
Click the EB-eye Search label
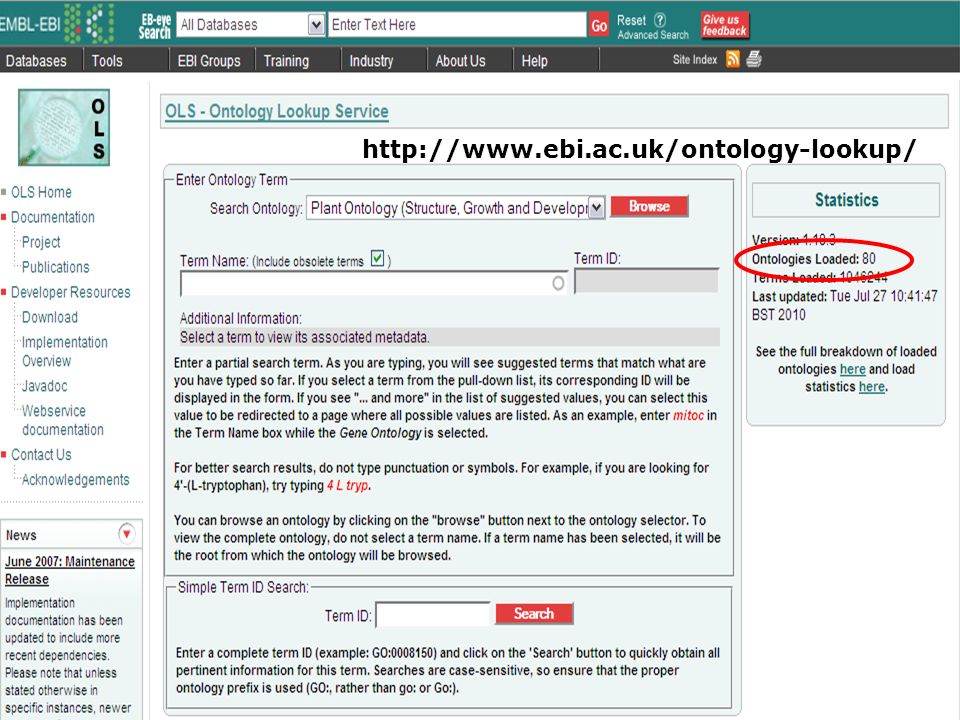pos(154,26)
